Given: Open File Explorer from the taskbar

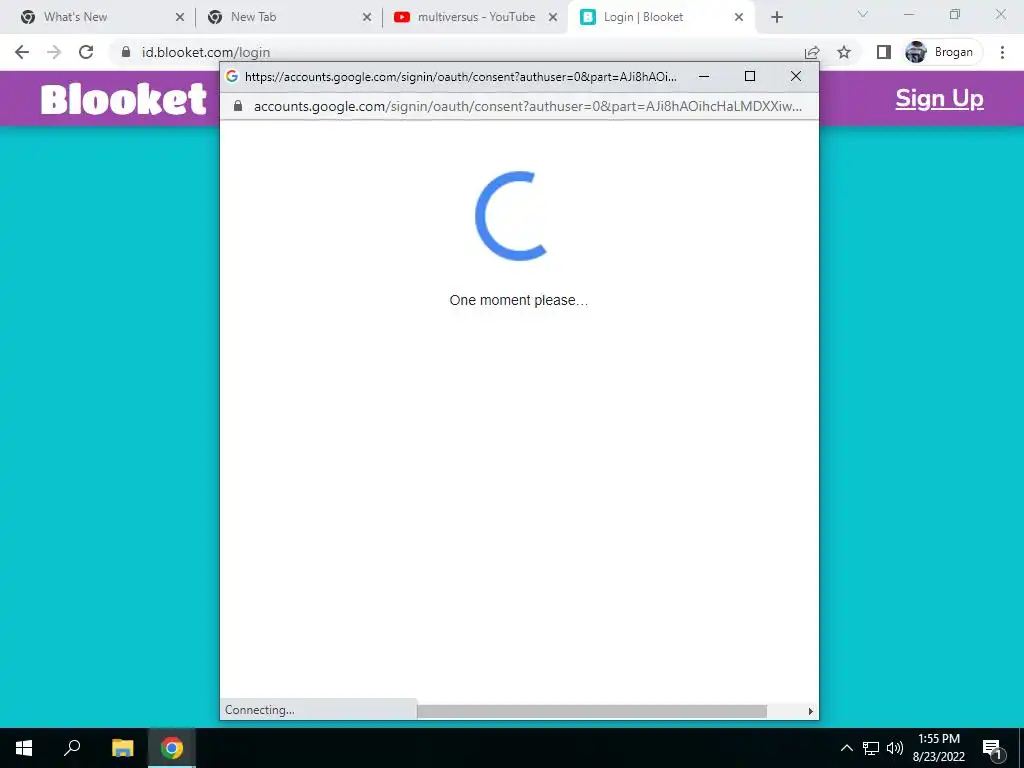Looking at the screenshot, I should click(122, 748).
